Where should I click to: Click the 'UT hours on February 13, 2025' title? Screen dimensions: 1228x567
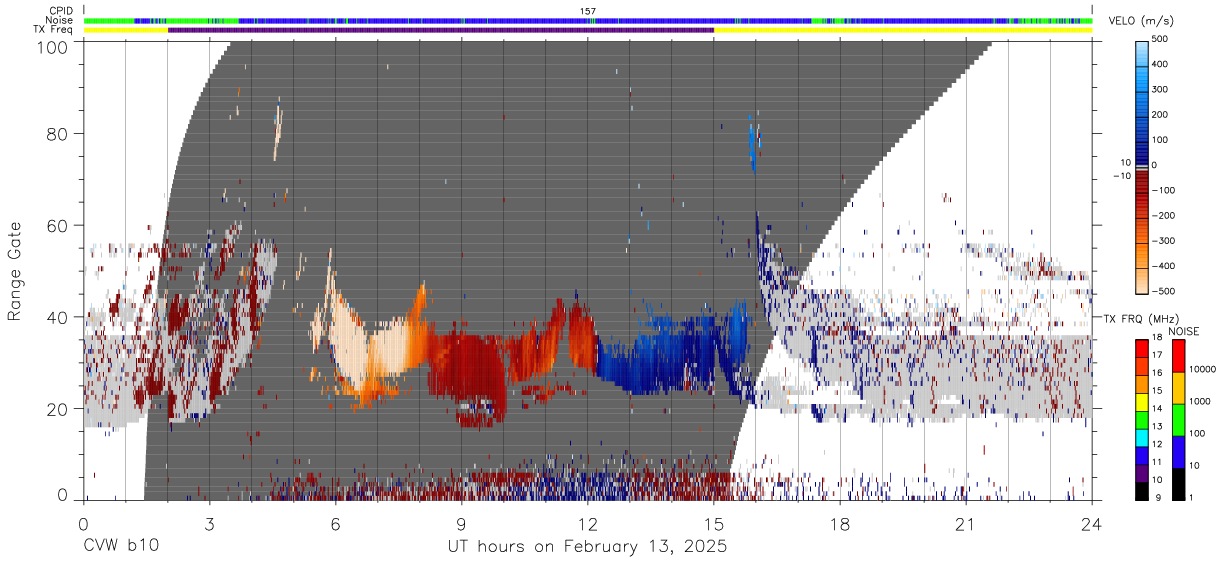(588, 548)
